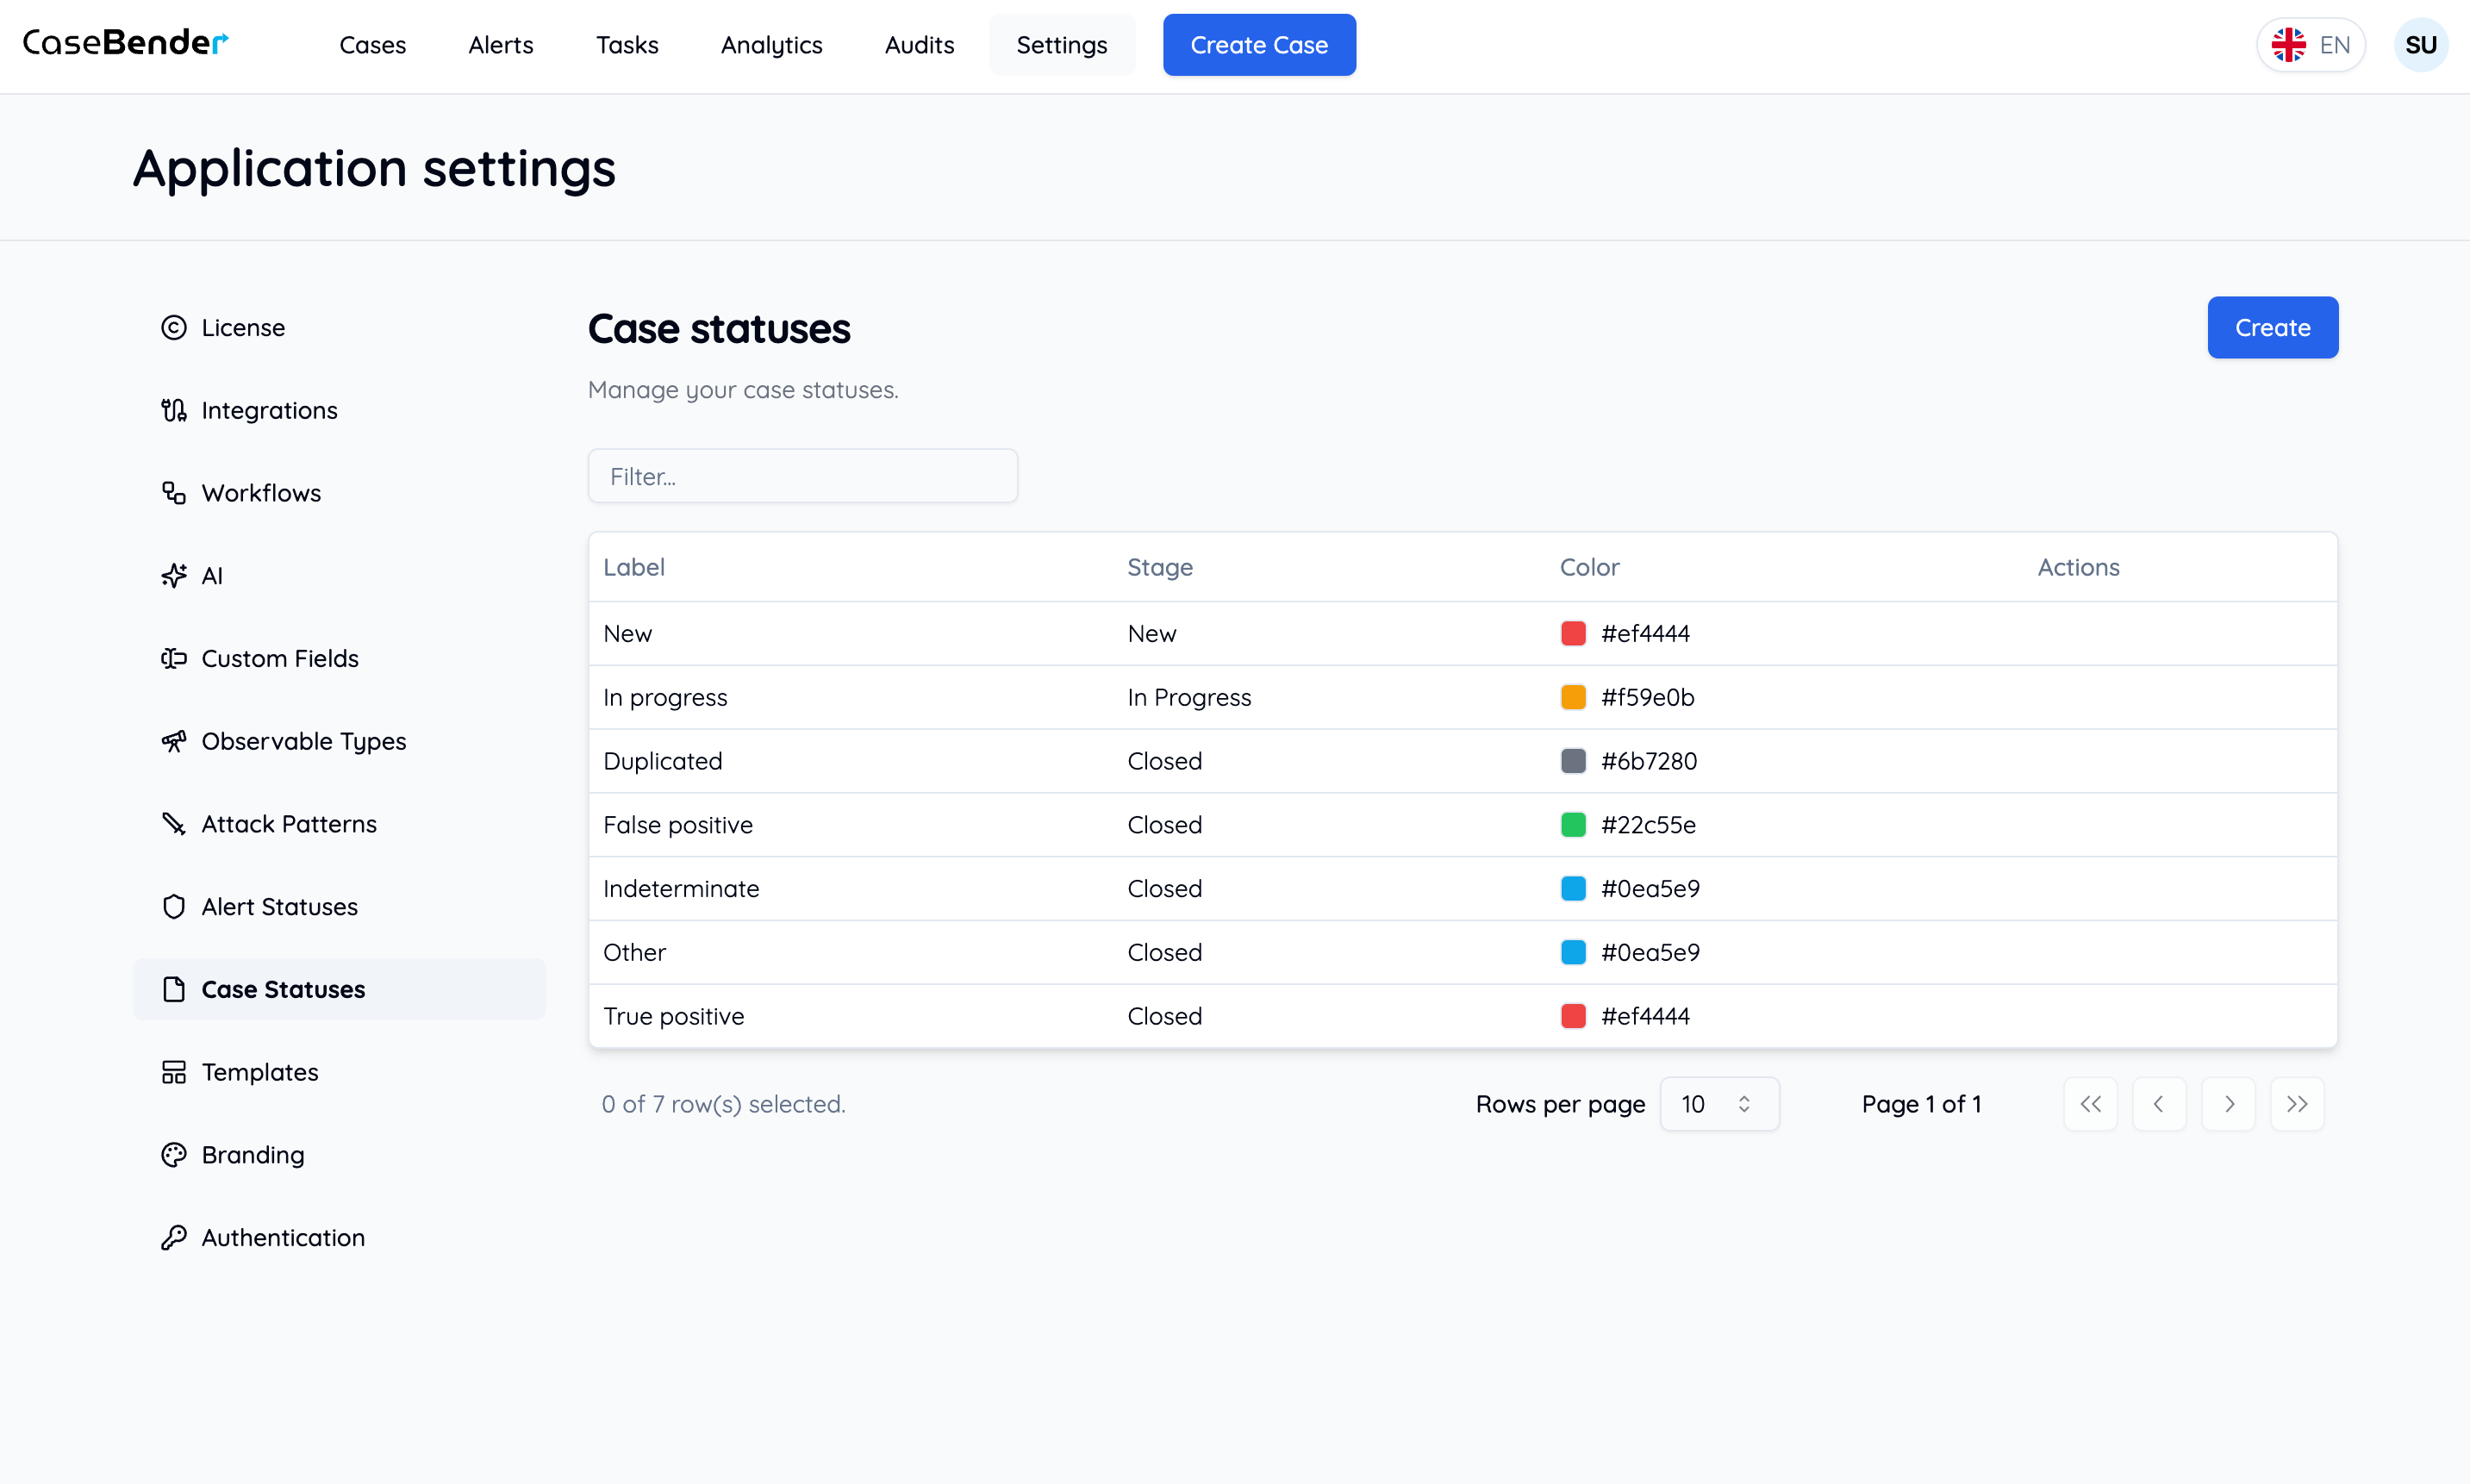Screen dimensions: 2470x1484
Task: Click the Authentication key icon
Action: (x=174, y=1238)
